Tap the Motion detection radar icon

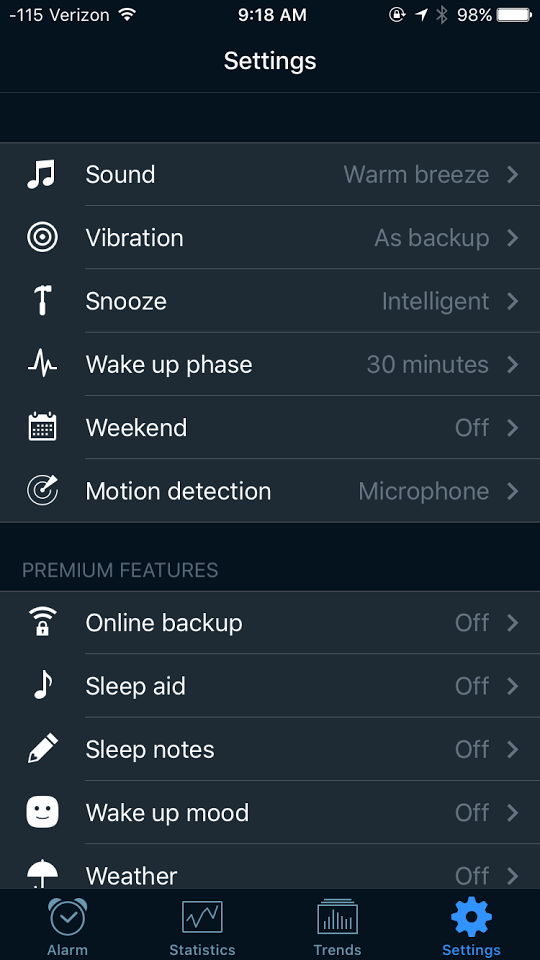coord(42,490)
